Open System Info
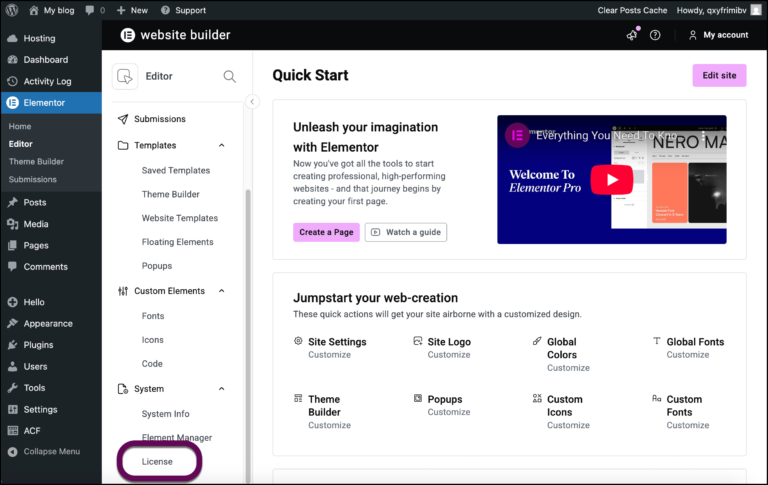 point(166,414)
